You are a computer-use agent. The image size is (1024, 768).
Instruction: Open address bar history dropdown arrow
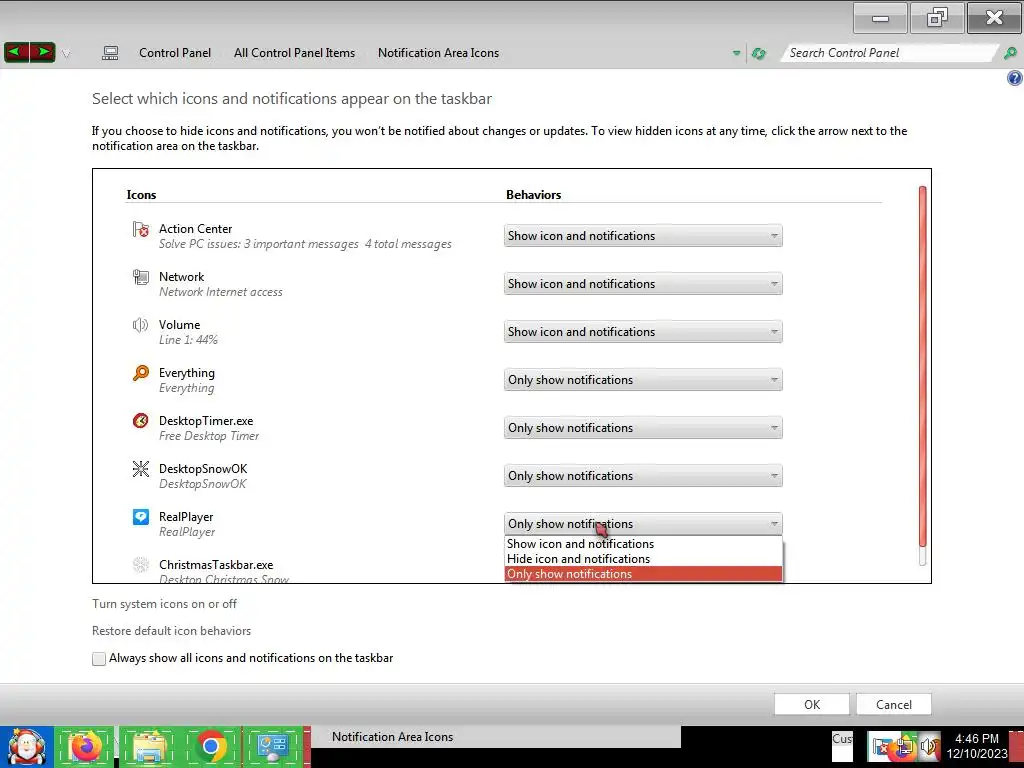pos(736,54)
